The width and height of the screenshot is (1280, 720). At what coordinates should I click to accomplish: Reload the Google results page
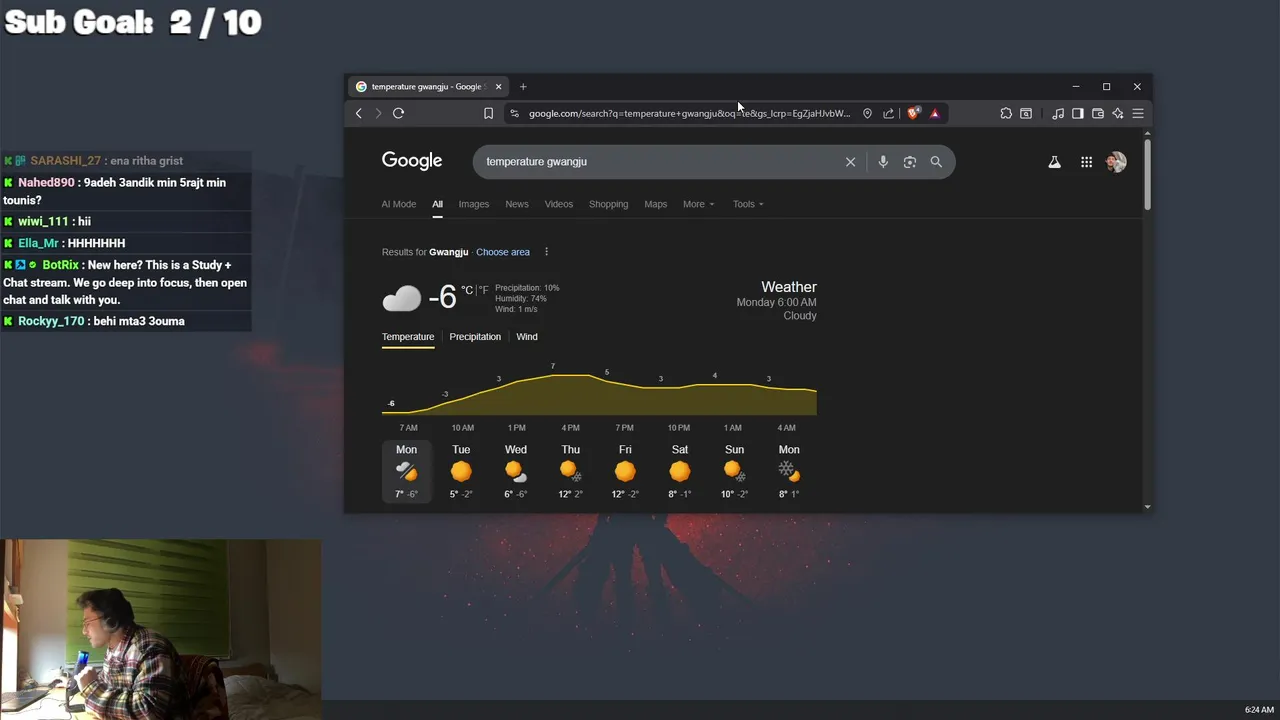(398, 113)
